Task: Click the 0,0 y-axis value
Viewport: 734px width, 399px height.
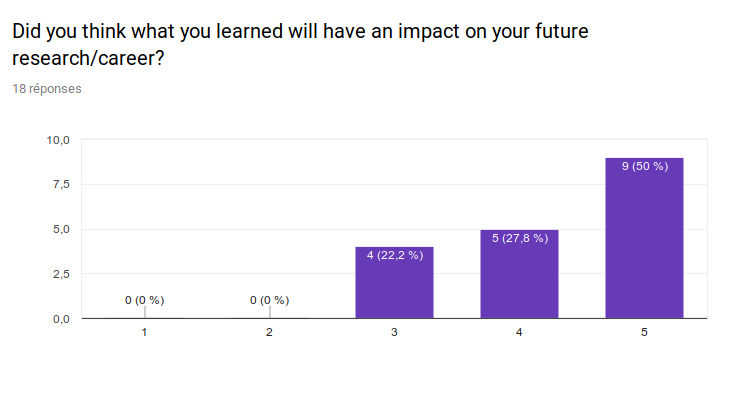Action: tap(61, 319)
